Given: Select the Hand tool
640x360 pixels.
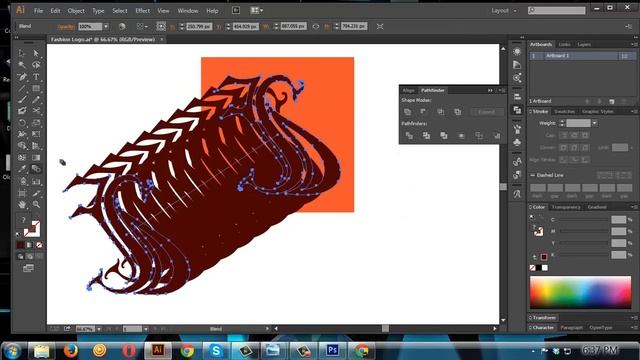Looking at the screenshot, I should point(22,204).
